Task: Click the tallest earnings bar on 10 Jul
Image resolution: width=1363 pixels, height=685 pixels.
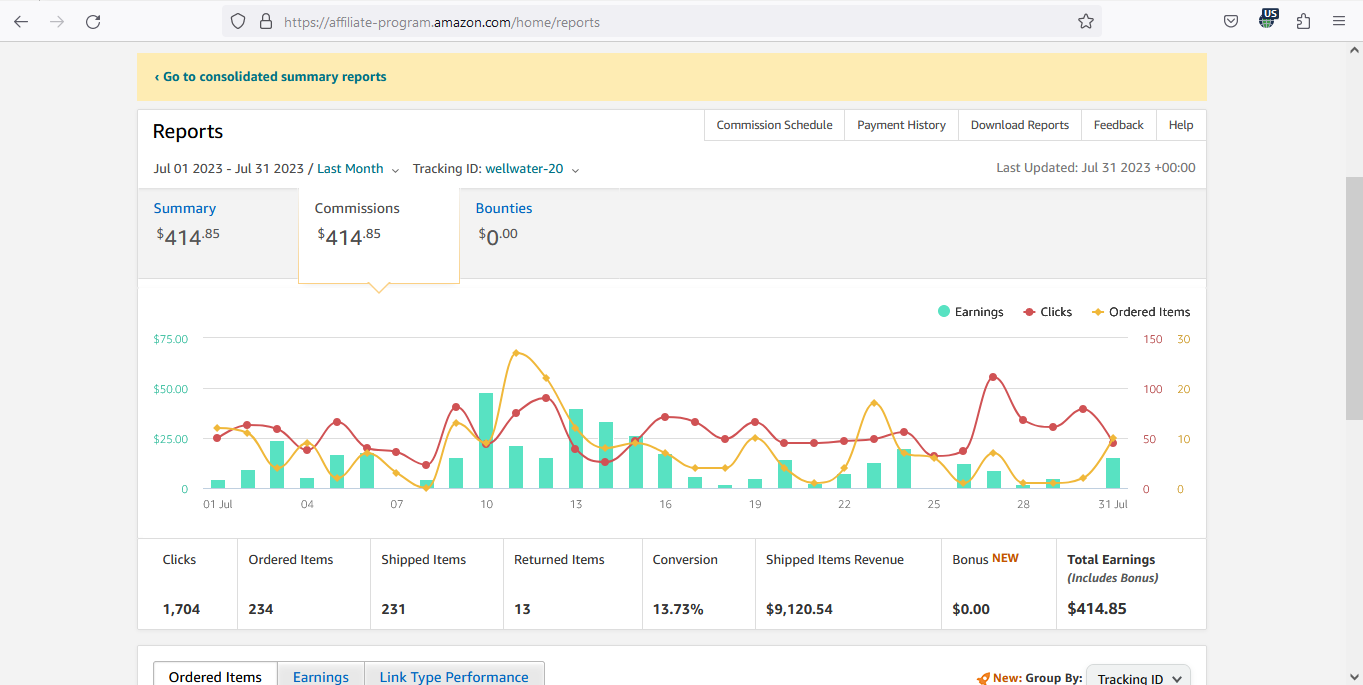Action: click(x=486, y=440)
